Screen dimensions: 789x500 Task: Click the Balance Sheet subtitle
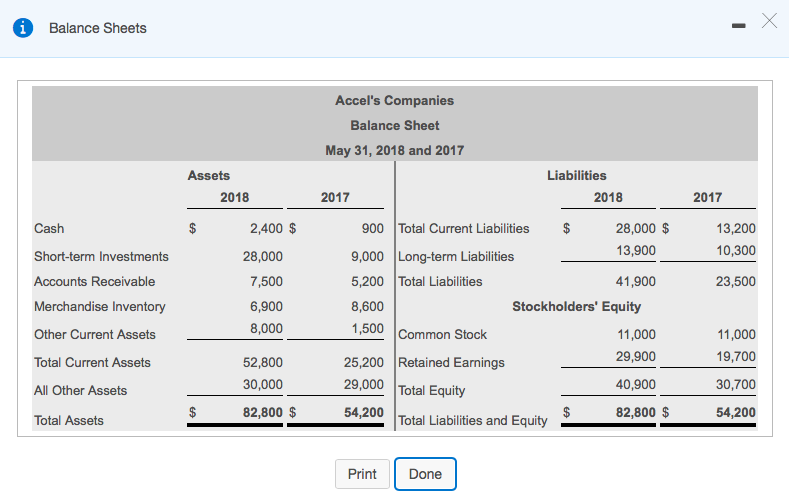394,125
